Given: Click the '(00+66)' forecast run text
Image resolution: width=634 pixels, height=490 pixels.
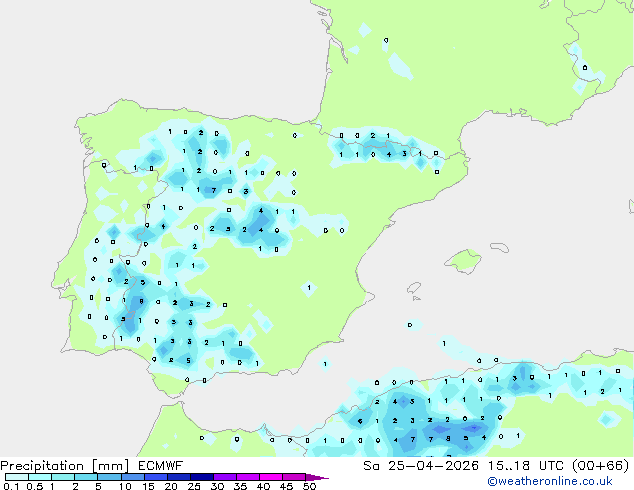Looking at the screenshot, I should 600,466.
